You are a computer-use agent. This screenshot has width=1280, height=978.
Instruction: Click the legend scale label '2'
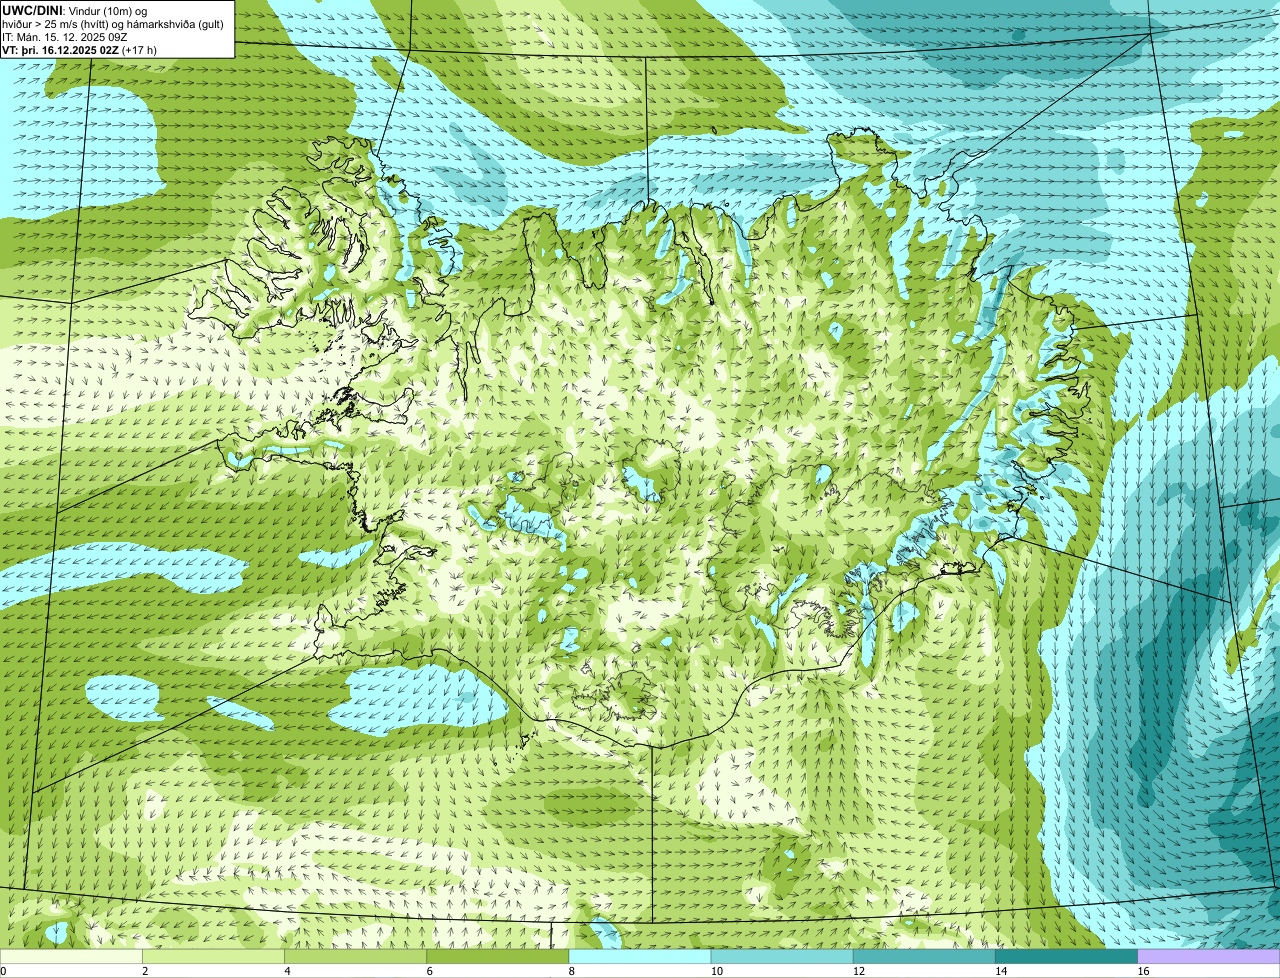[145, 971]
